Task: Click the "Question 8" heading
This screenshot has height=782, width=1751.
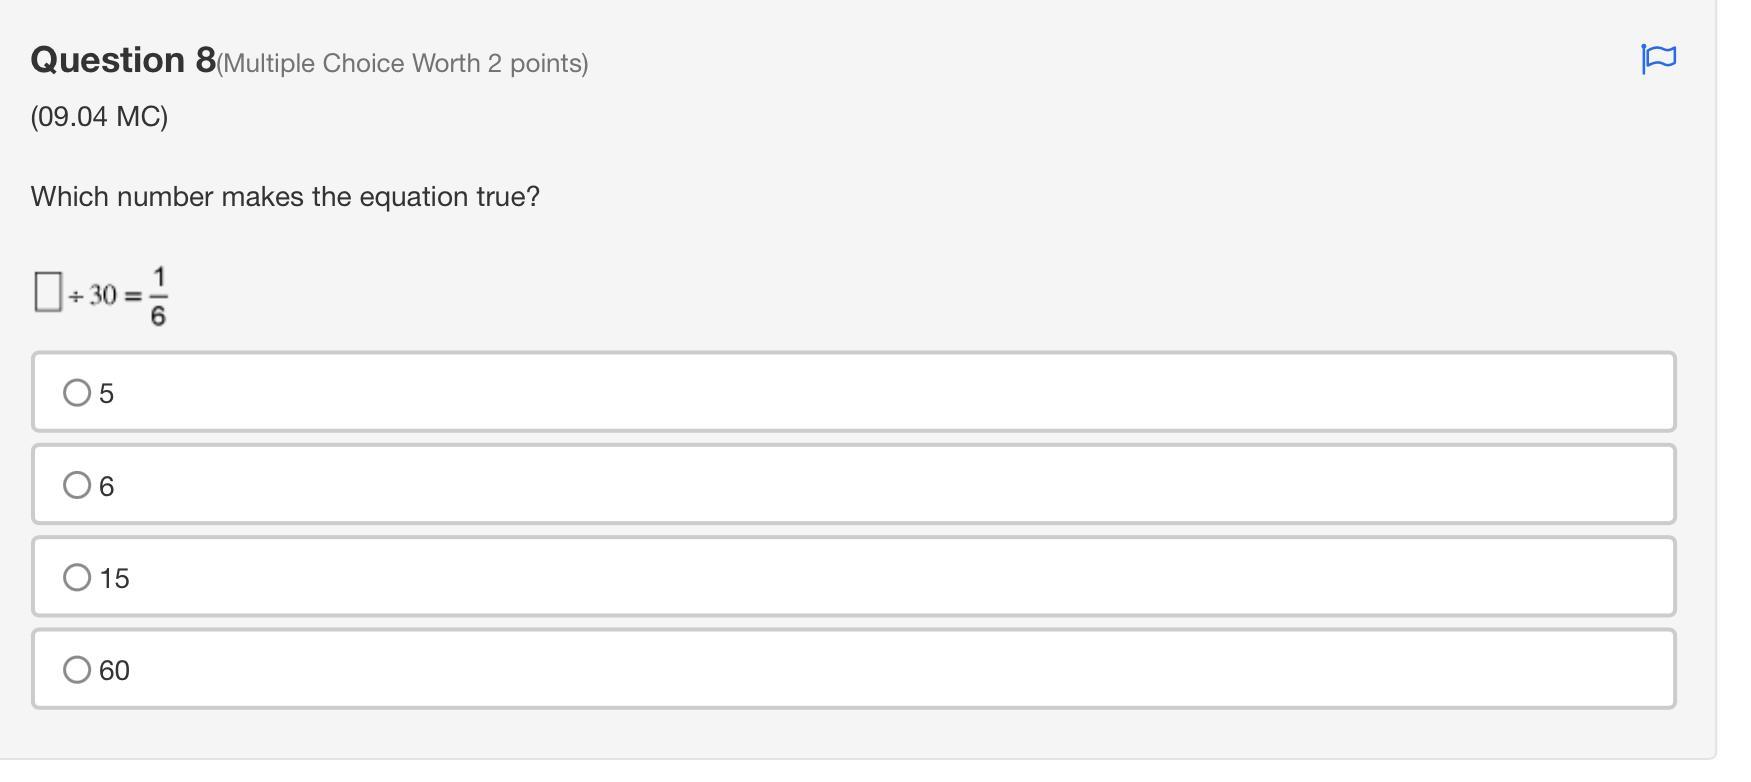Action: [123, 60]
